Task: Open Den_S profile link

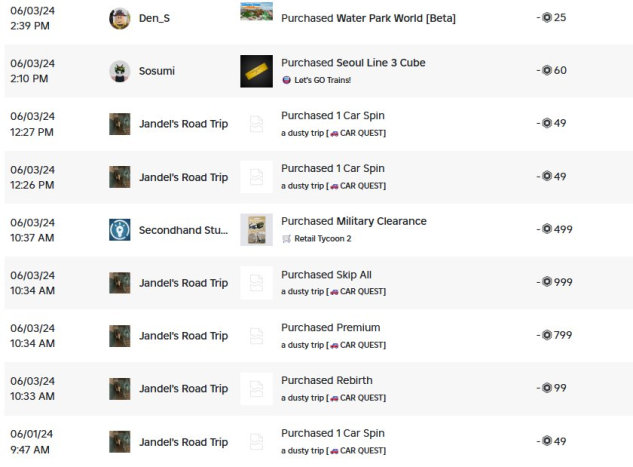Action: point(154,18)
